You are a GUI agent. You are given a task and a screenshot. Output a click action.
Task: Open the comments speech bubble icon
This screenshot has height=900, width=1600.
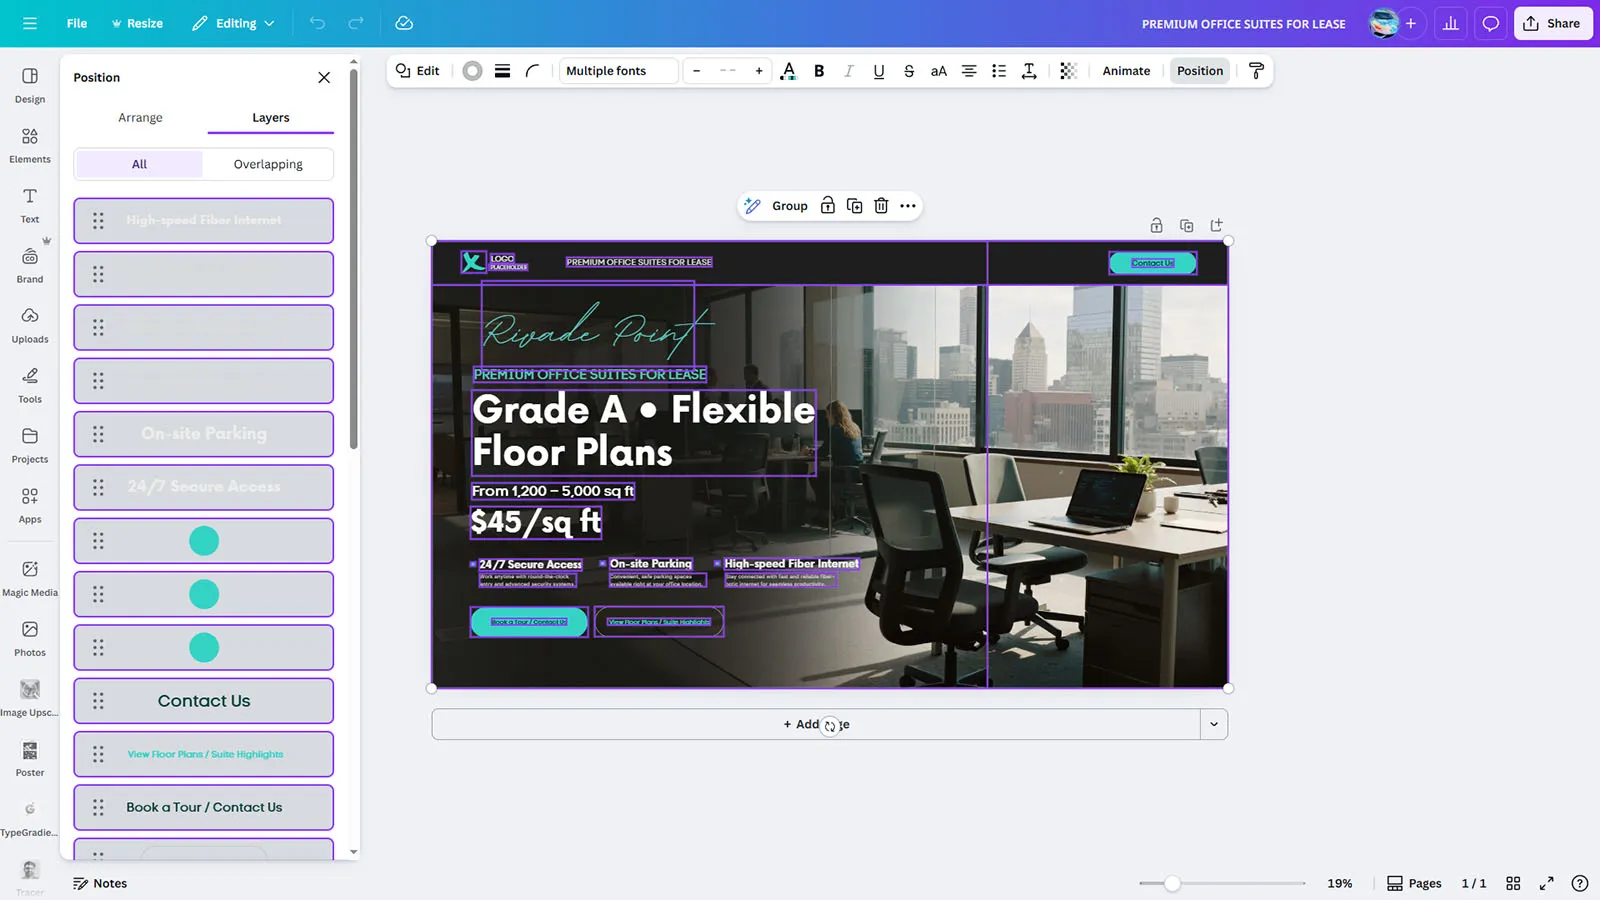[1490, 23]
